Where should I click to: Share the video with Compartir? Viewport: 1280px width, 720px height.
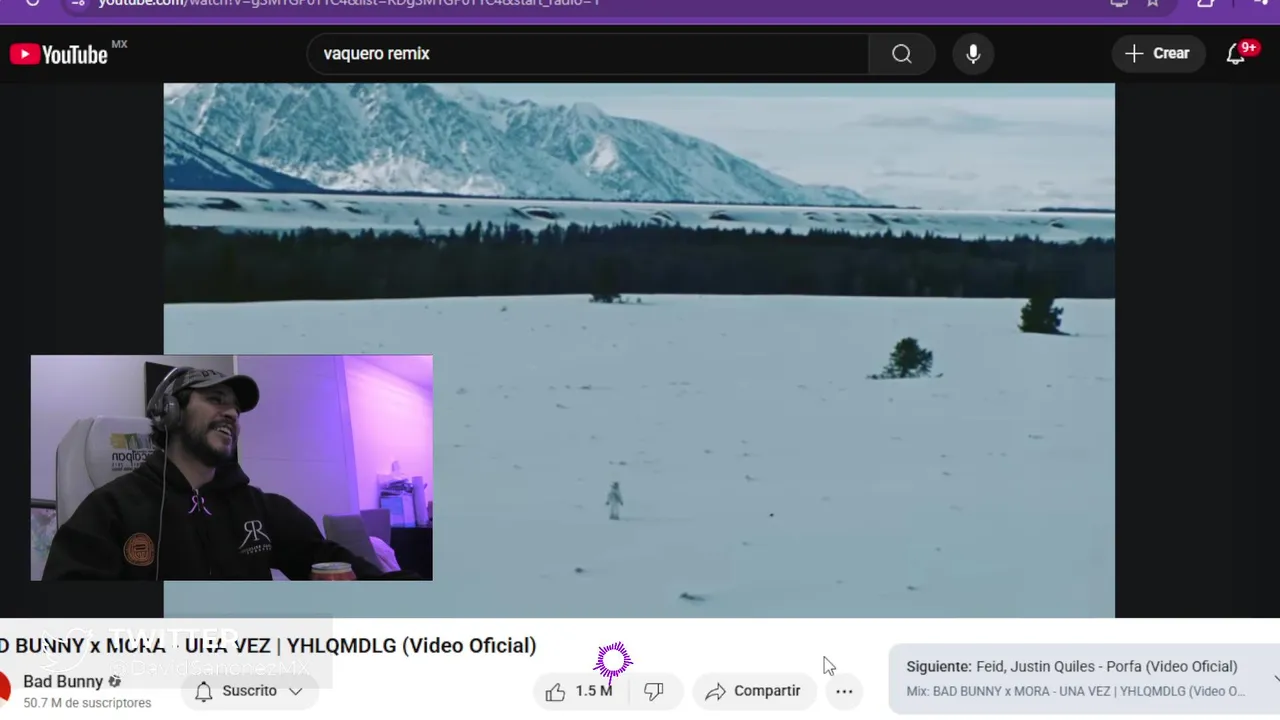click(x=753, y=691)
